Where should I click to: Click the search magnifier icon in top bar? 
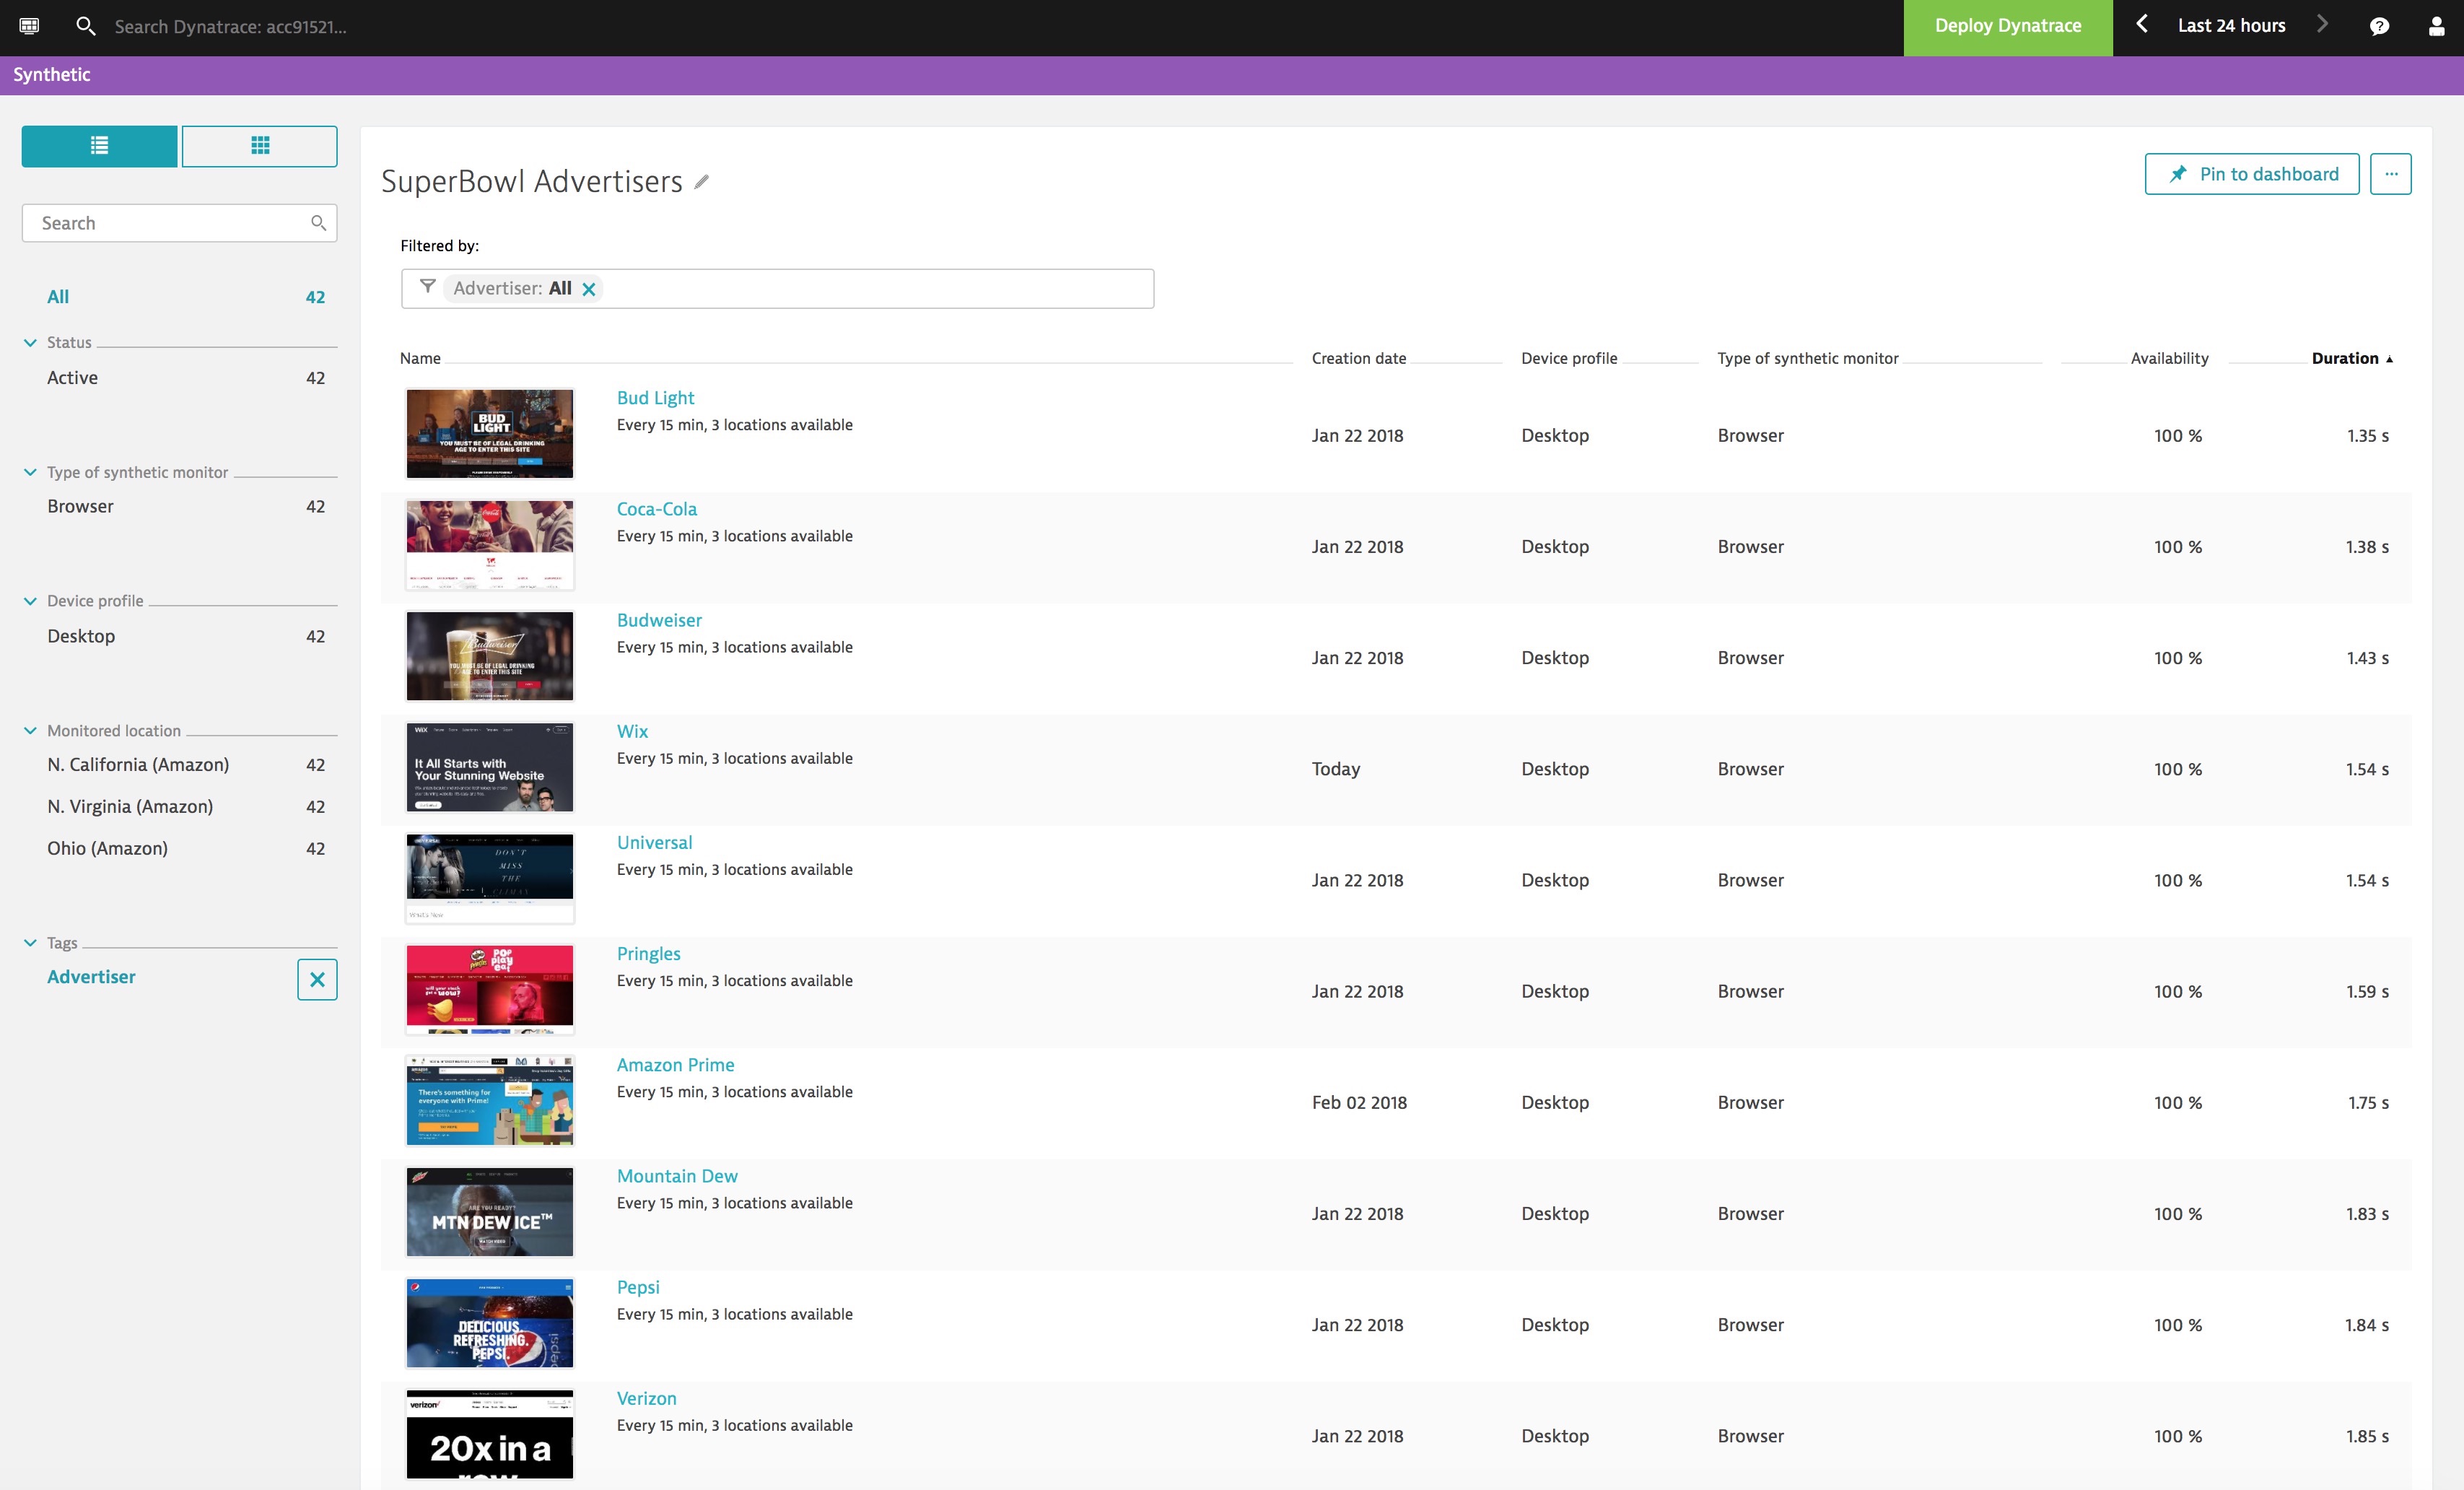[x=86, y=26]
